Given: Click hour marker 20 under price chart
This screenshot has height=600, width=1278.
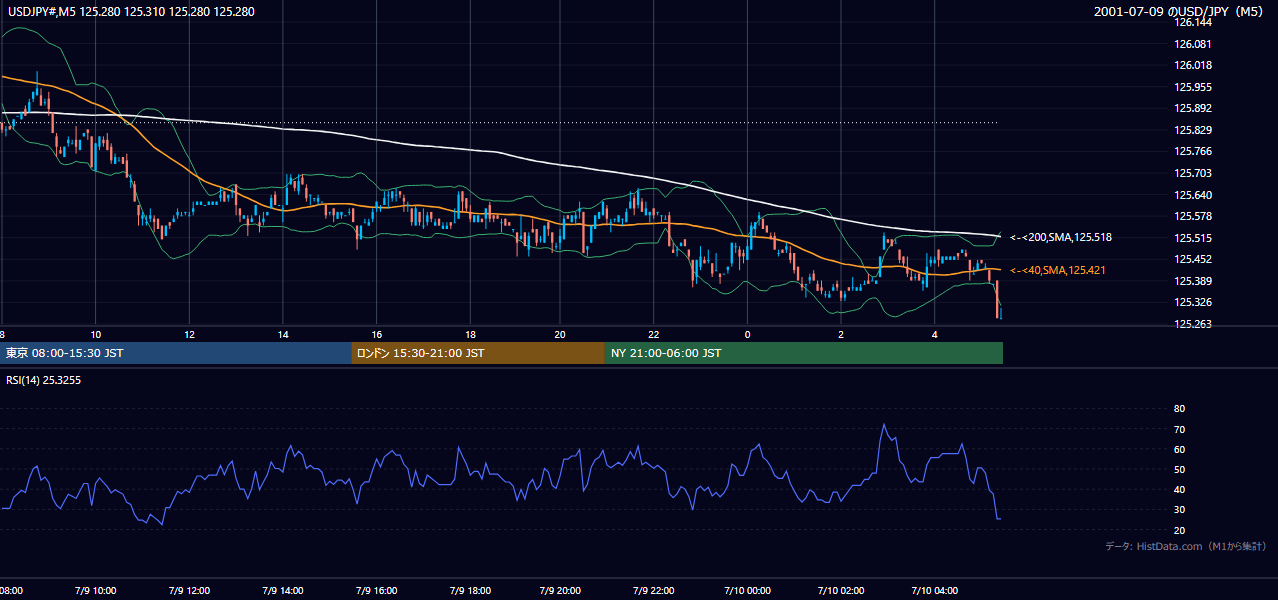Looking at the screenshot, I should pos(560,334).
